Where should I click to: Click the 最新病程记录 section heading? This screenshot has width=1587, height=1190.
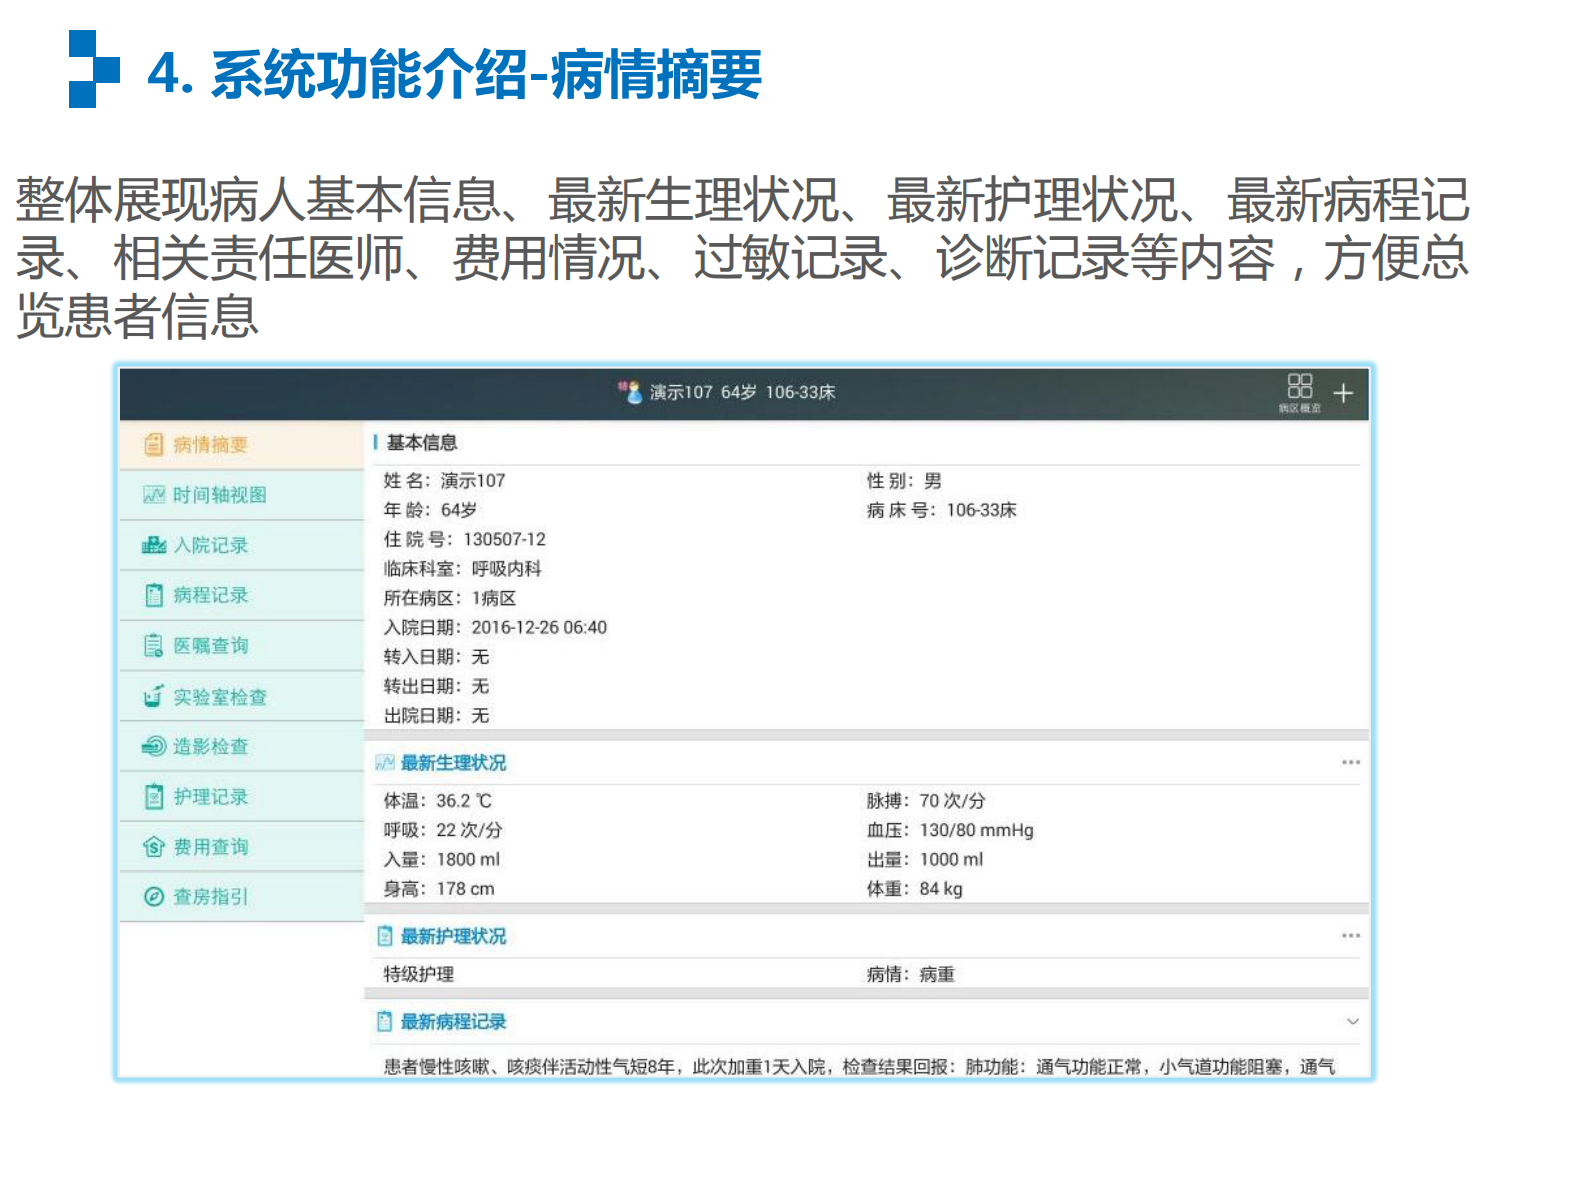[x=453, y=1021]
